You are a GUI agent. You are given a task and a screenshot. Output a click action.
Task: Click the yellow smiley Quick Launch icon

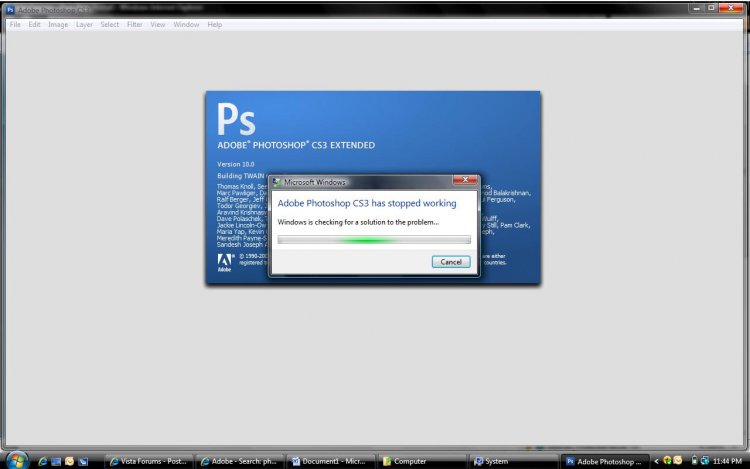(69, 461)
